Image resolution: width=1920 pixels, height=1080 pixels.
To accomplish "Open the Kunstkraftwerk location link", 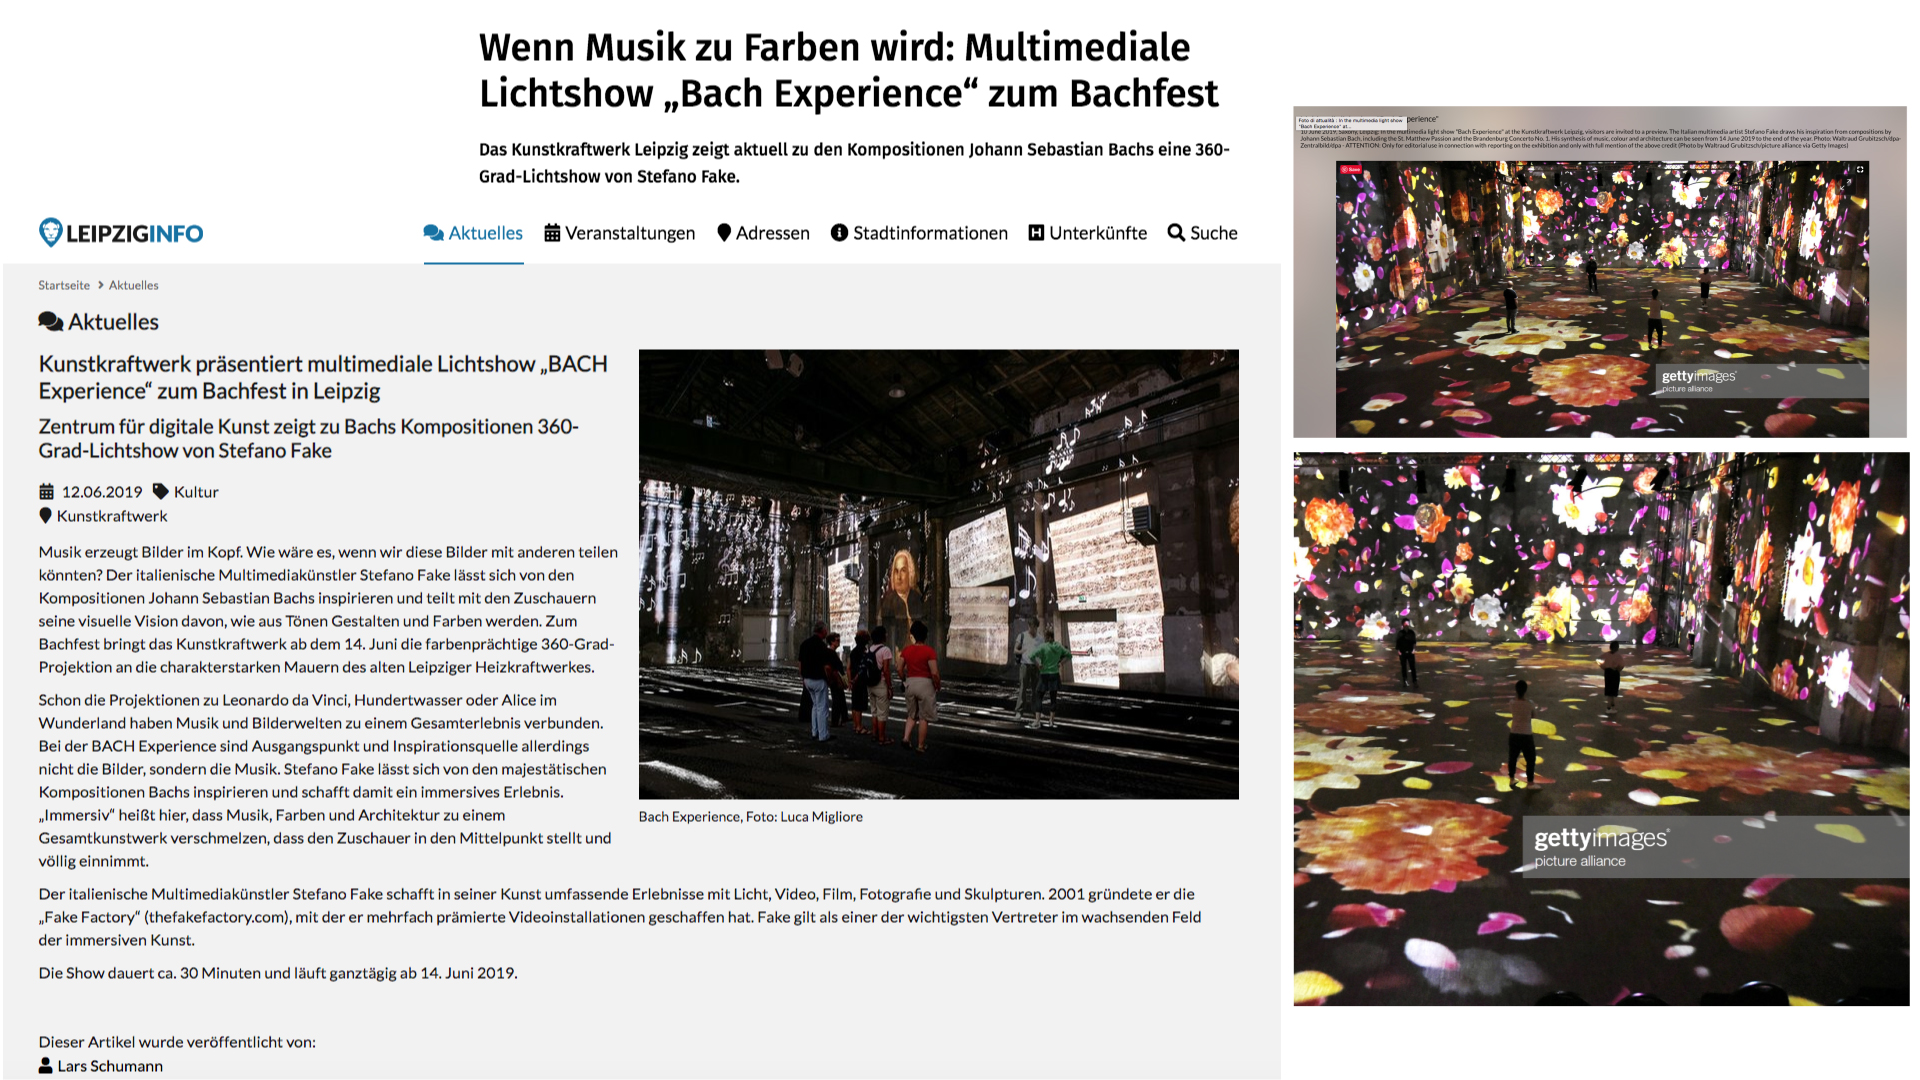I will tap(112, 516).
